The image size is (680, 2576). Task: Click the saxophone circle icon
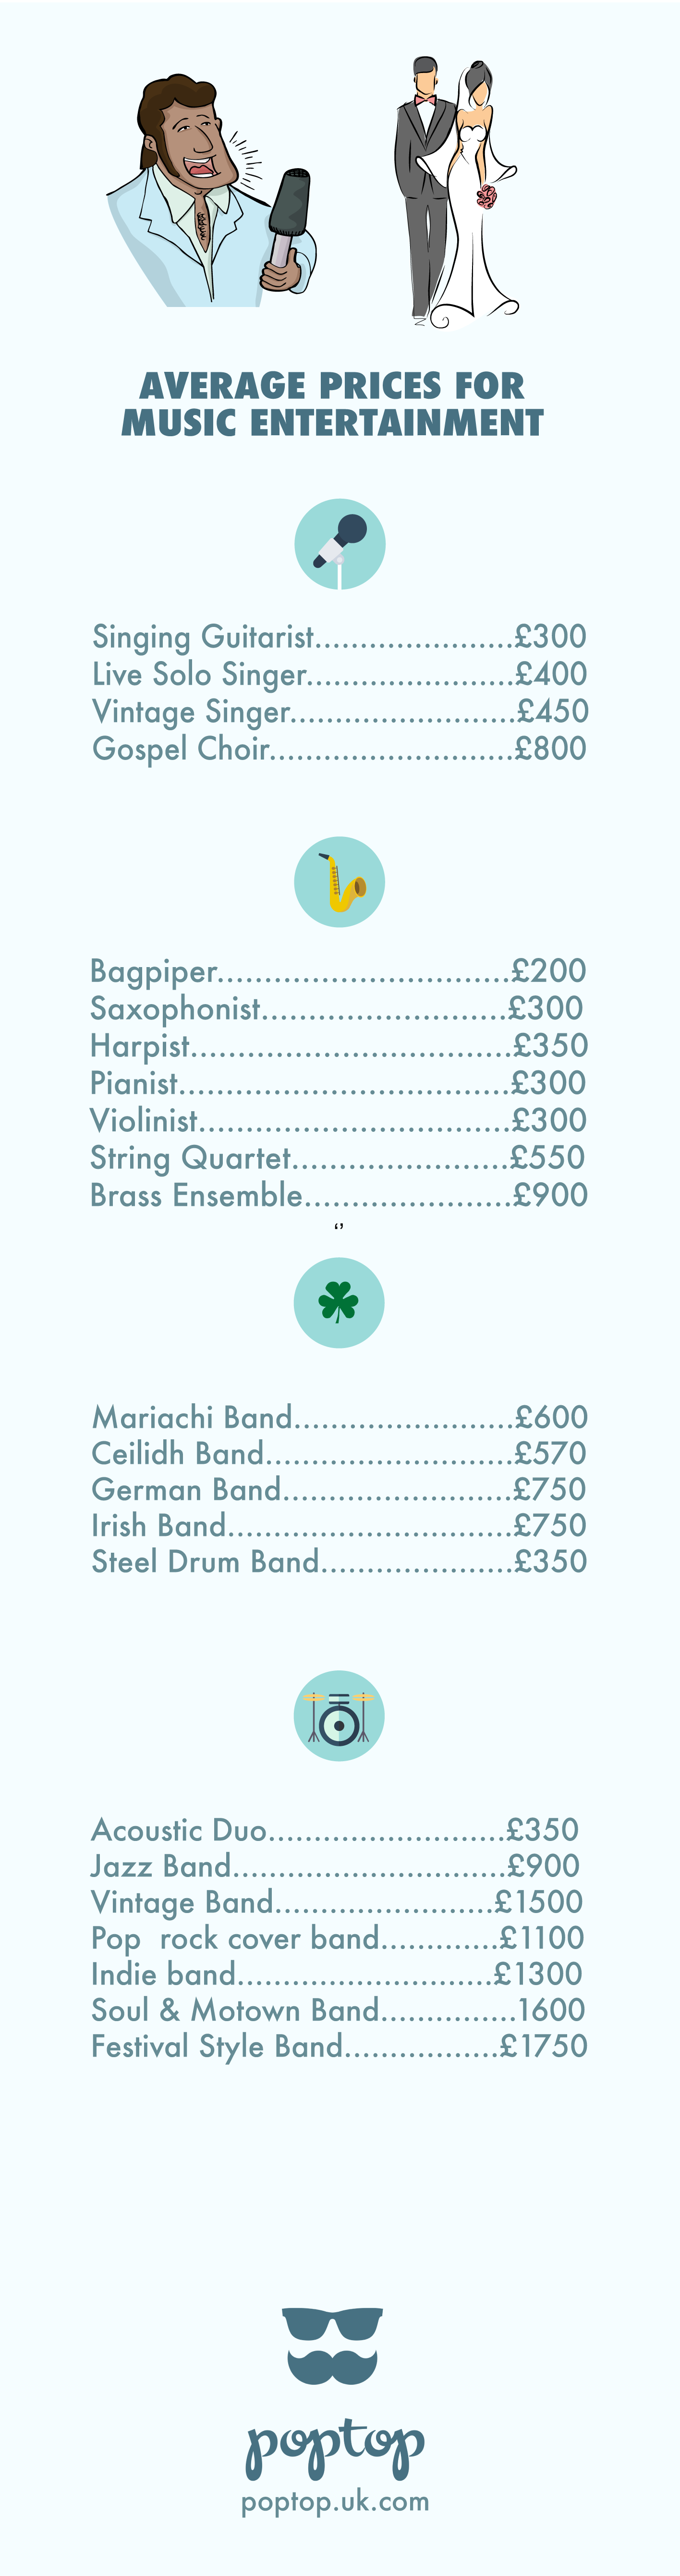(x=339, y=882)
